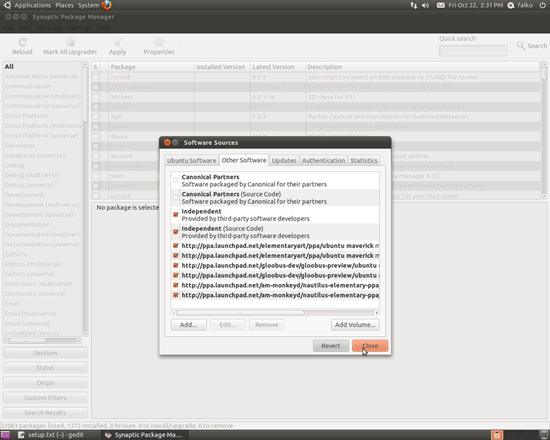Toggle the Canonical Partners (Source Code) checkbox

[175, 198]
